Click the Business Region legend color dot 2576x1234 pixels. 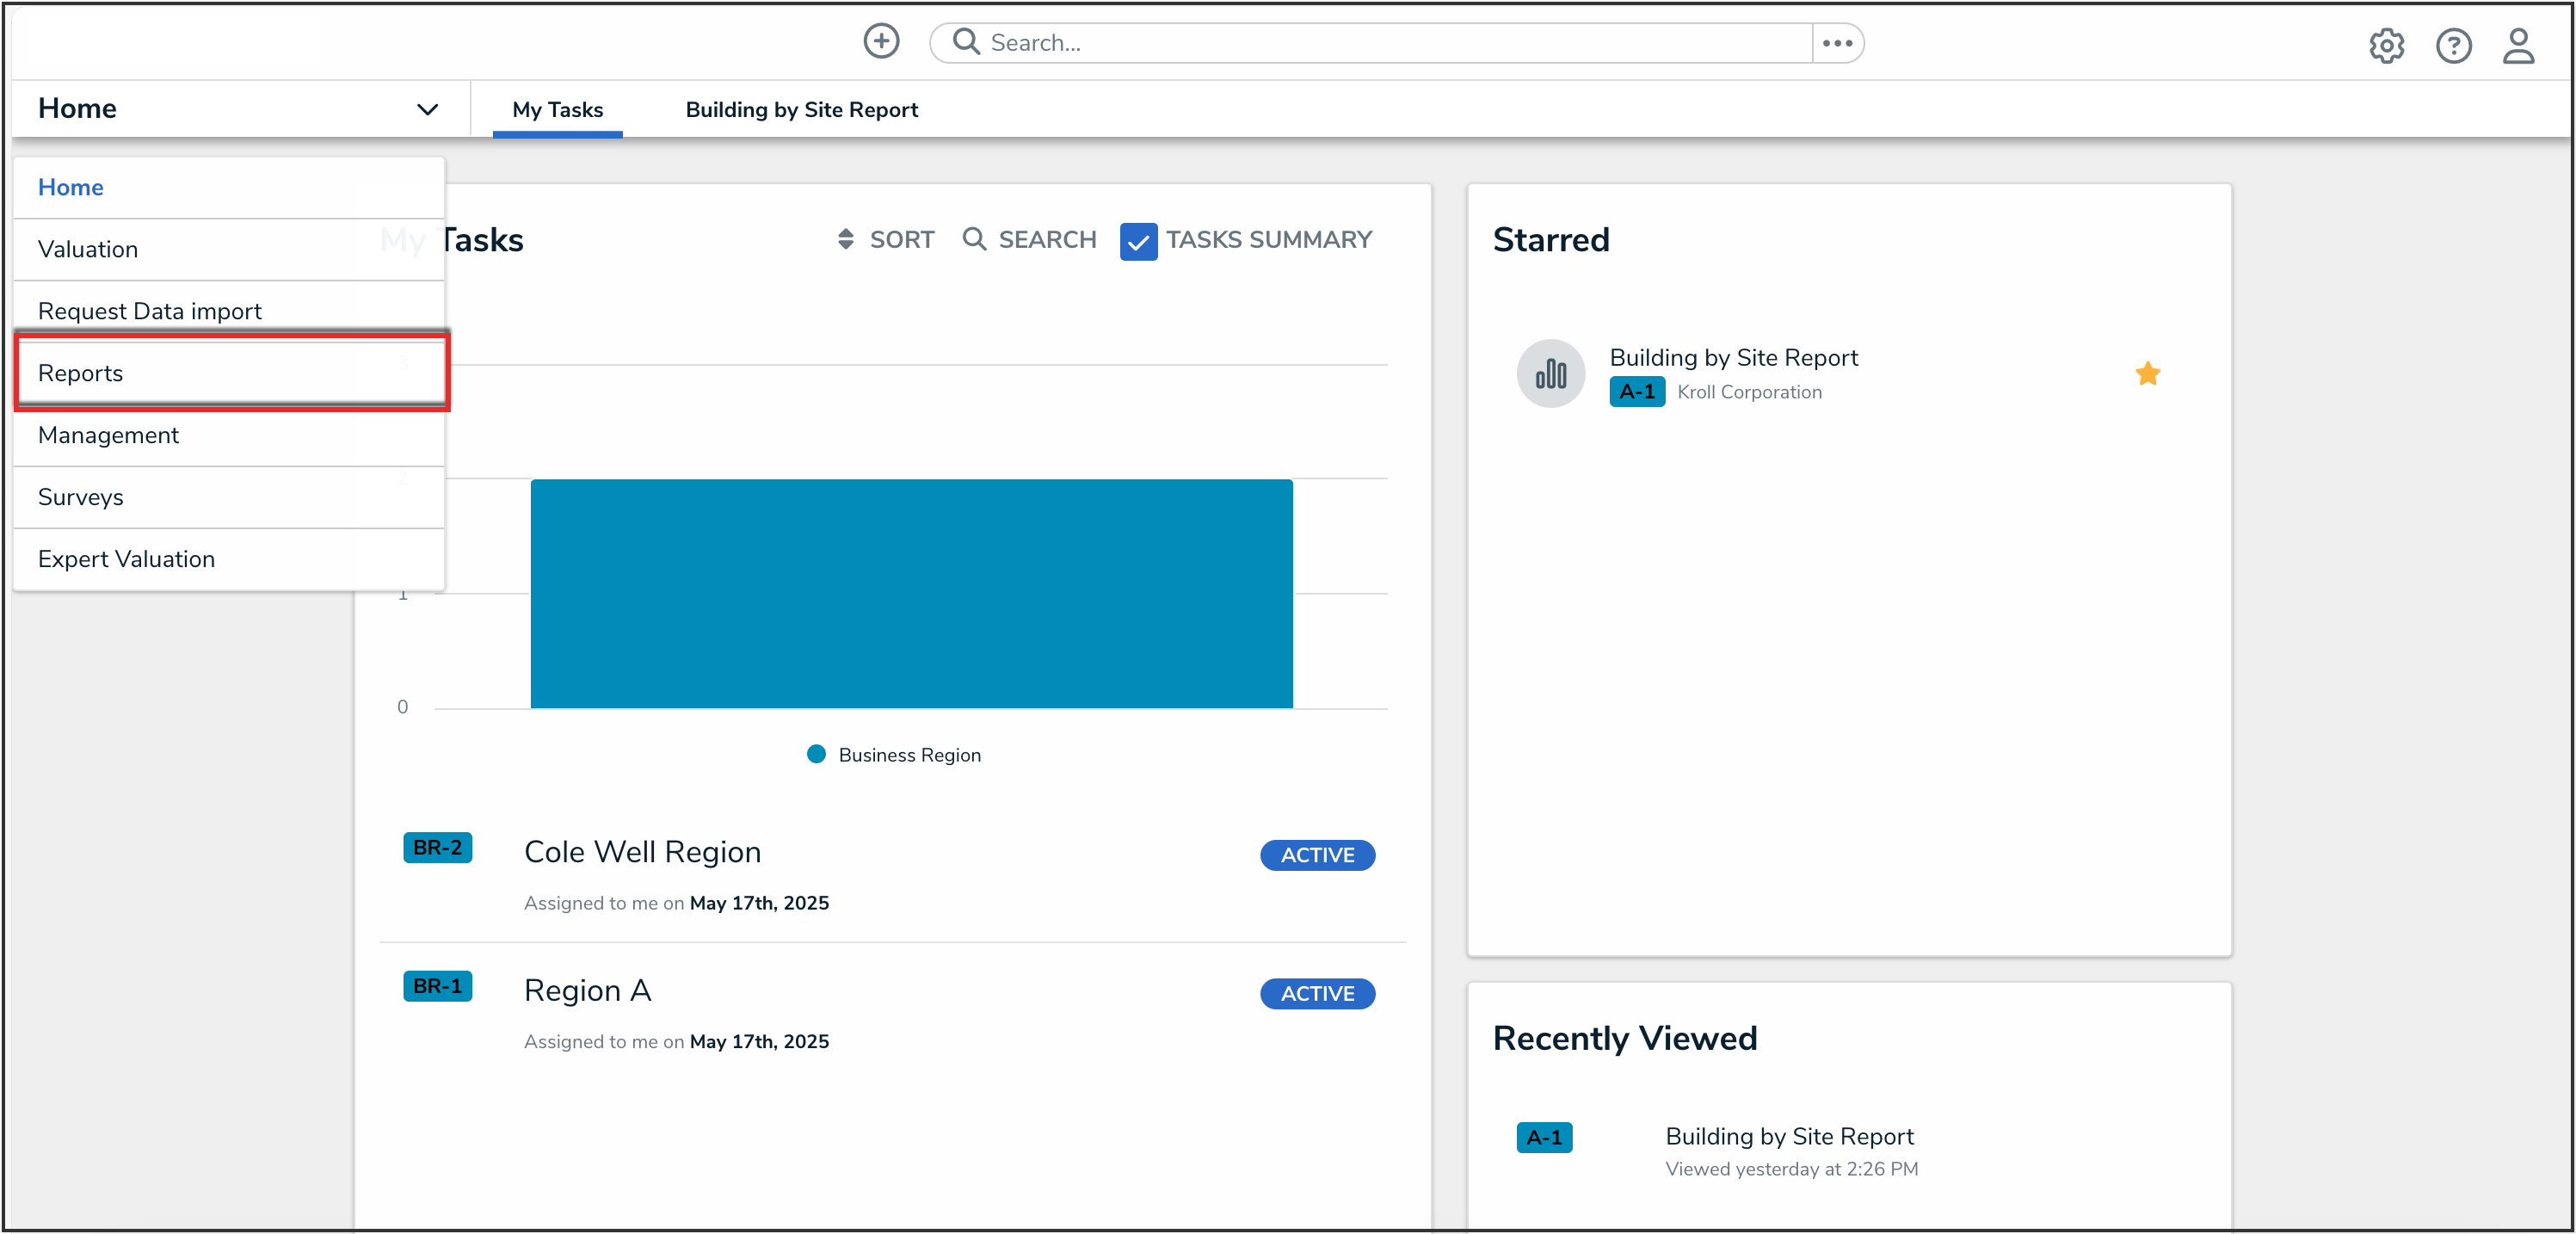pyautogui.click(x=816, y=754)
